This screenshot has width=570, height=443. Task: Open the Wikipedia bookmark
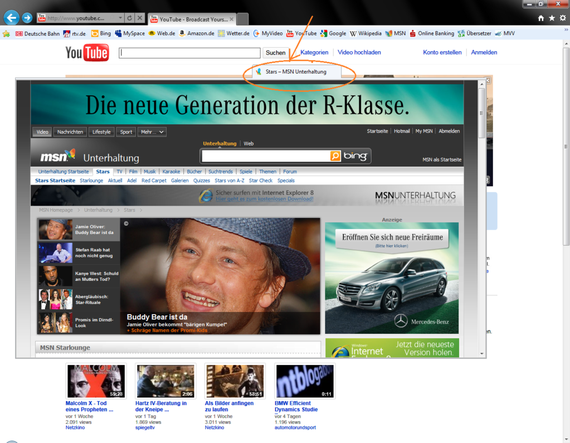pyautogui.click(x=366, y=33)
